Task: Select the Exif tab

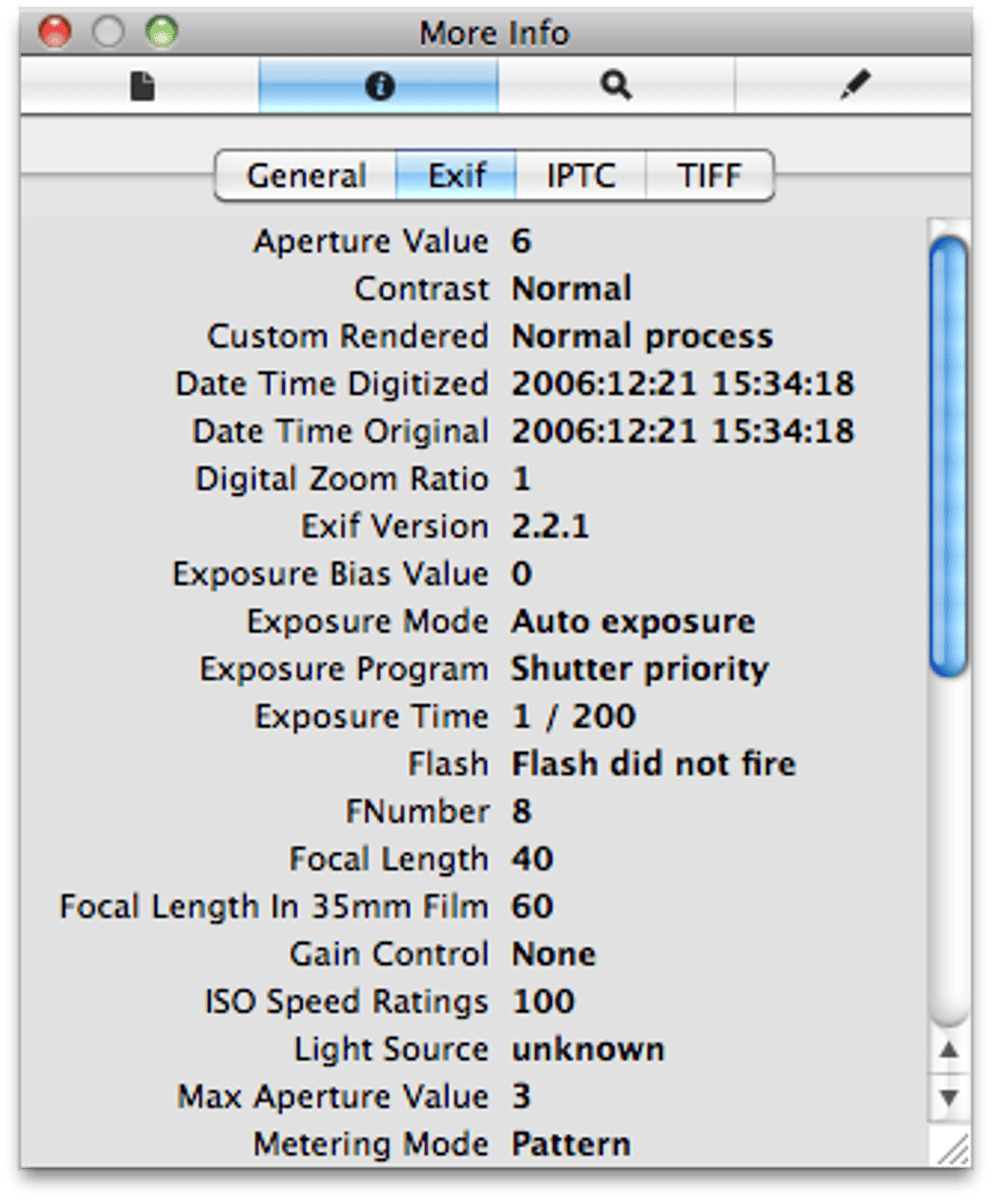Action: click(456, 176)
